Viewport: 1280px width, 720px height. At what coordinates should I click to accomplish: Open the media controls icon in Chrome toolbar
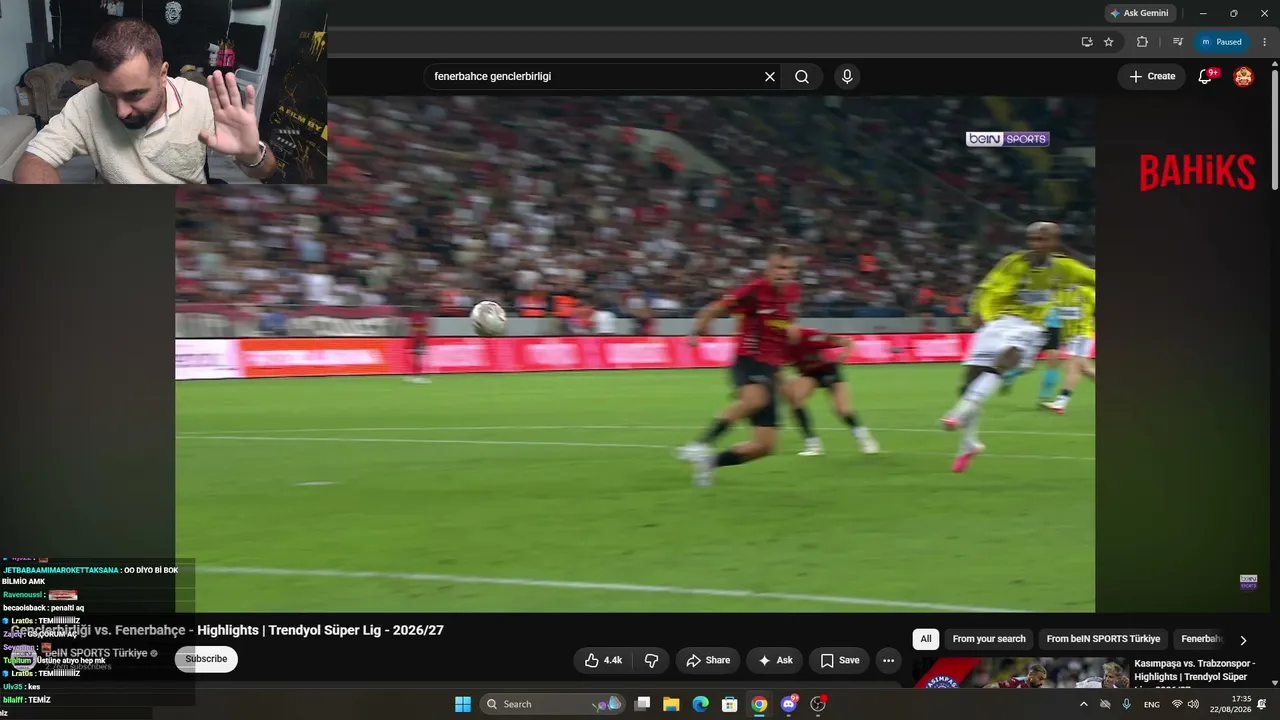pos(1178,42)
